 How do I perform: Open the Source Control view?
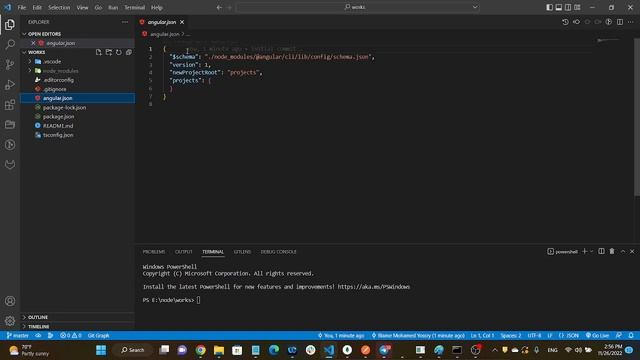coord(10,64)
